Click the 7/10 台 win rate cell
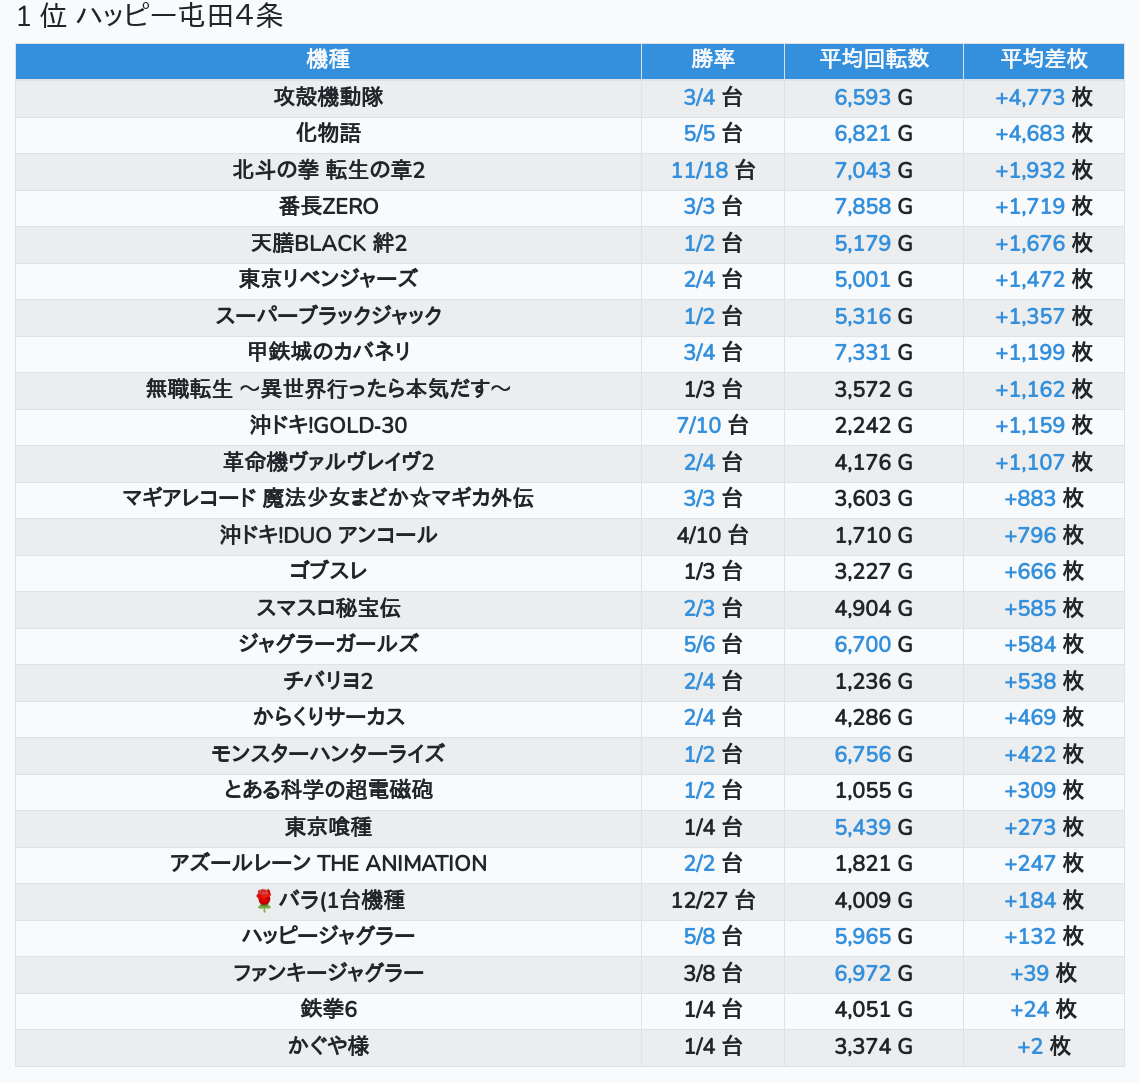Image resolution: width=1140 pixels, height=1083 pixels. click(712, 425)
